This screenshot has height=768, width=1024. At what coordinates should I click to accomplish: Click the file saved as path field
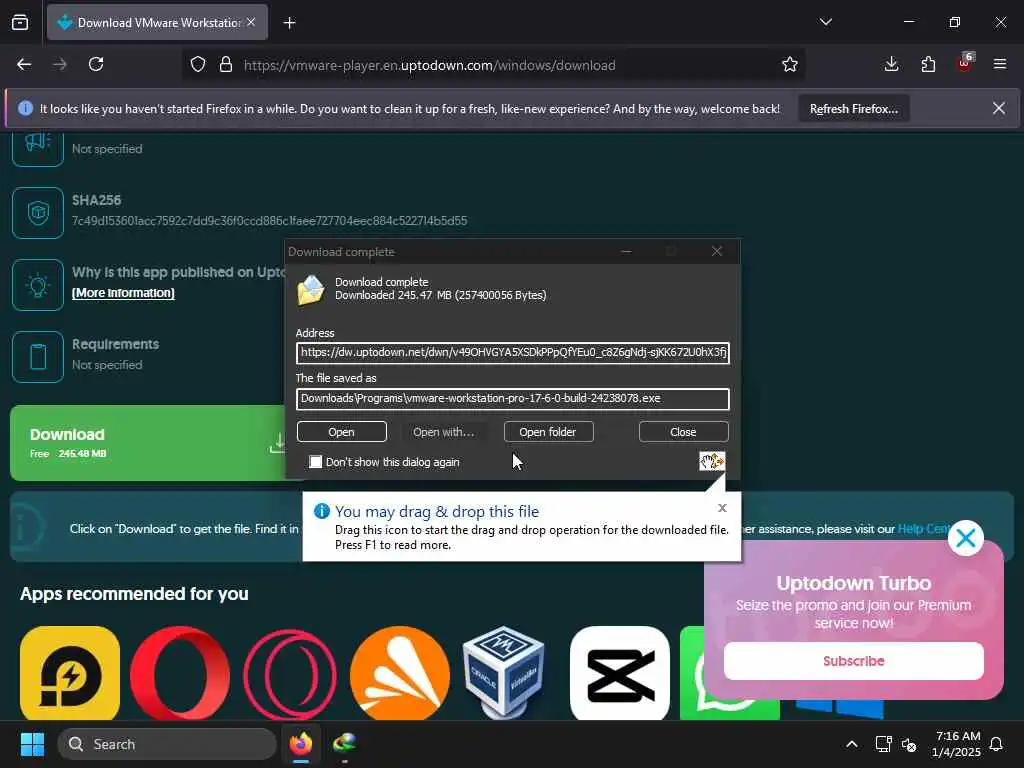pos(513,398)
